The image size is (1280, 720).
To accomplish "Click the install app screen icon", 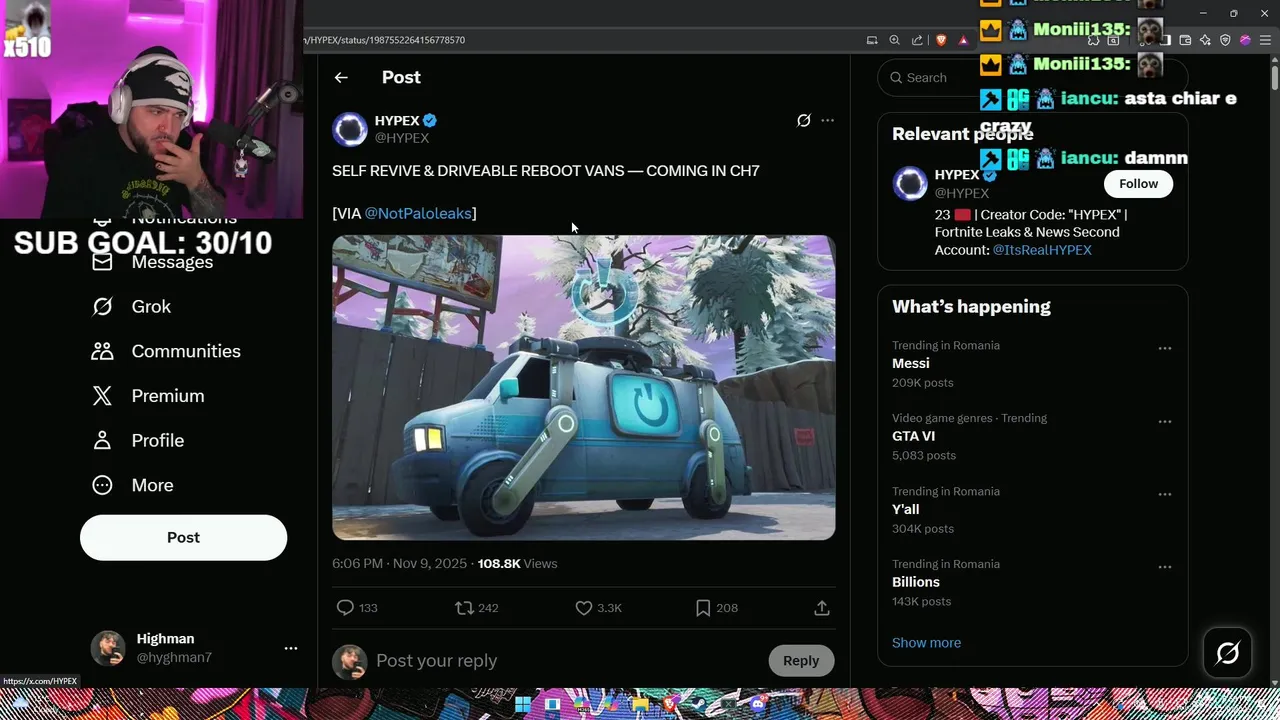I will click(872, 40).
